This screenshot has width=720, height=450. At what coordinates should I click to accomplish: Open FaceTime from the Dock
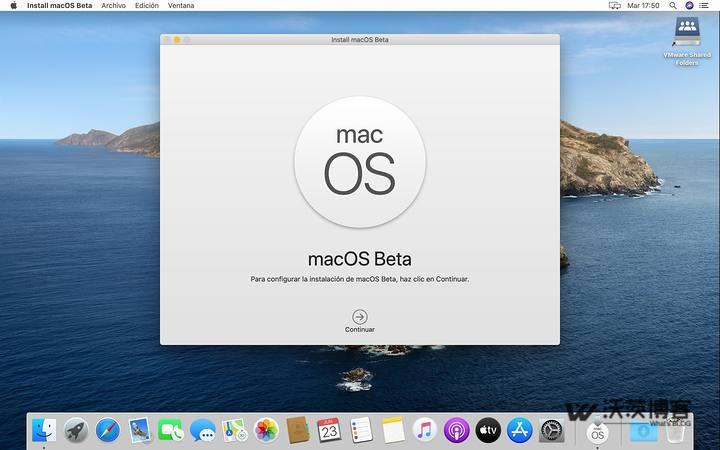[x=171, y=431]
